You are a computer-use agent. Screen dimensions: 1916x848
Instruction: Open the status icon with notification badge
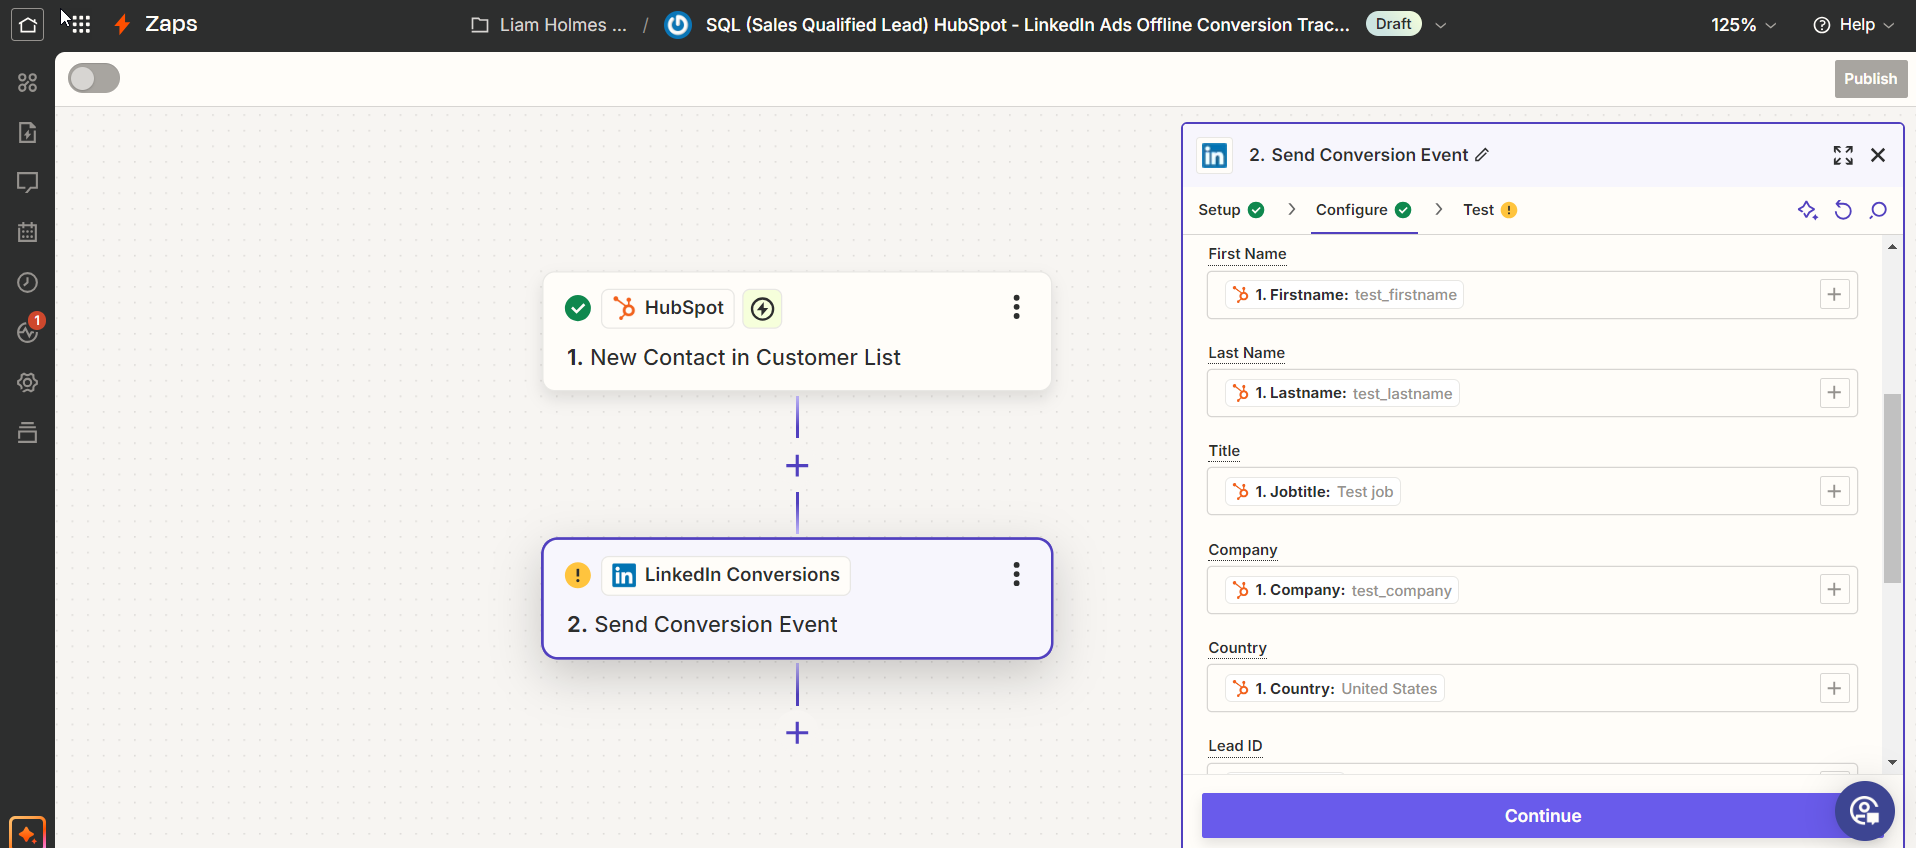point(27,332)
